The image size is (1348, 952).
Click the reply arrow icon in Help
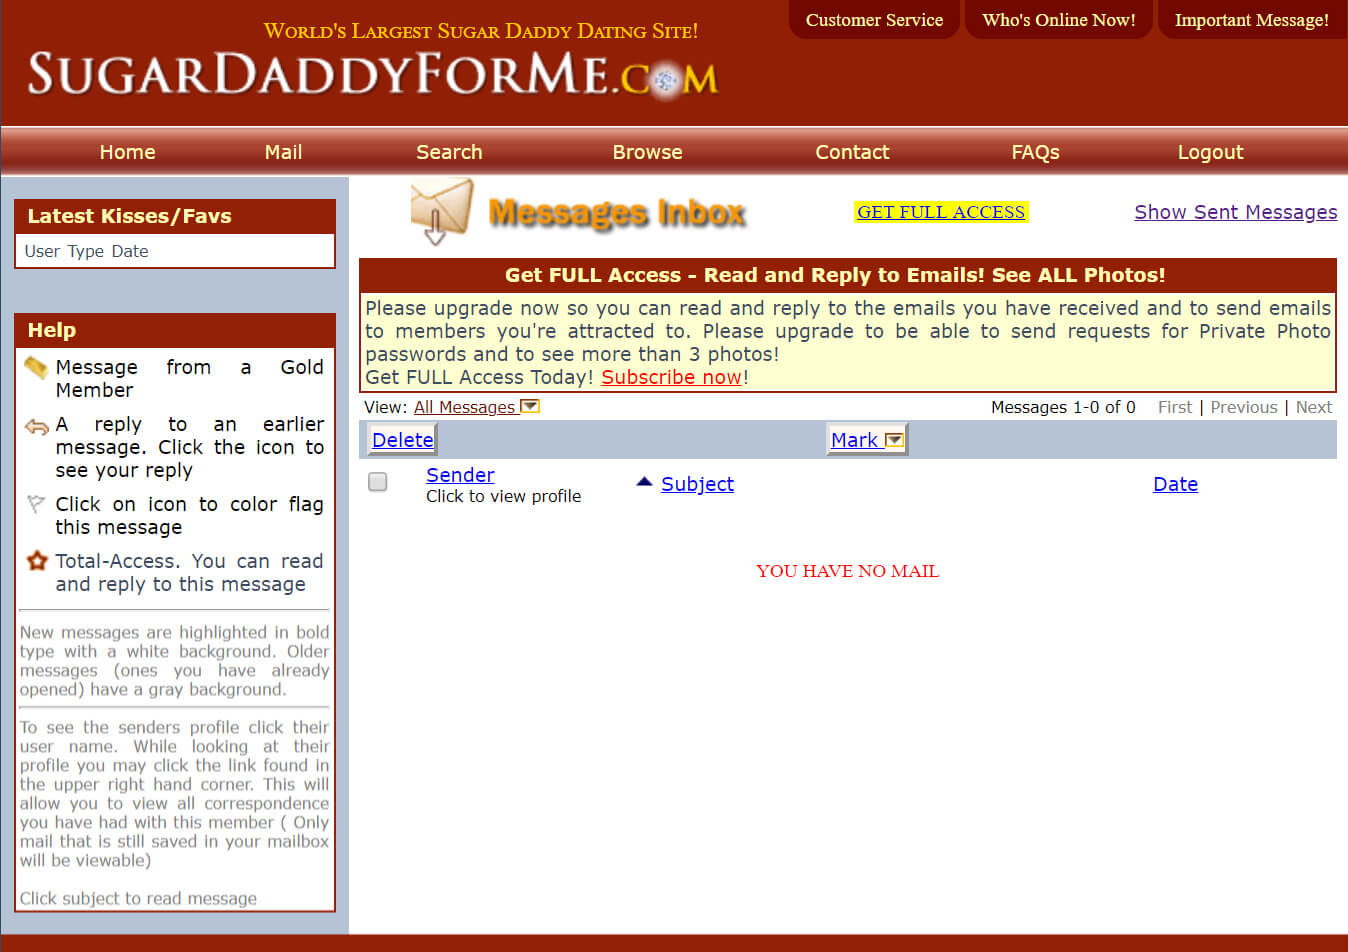point(36,427)
